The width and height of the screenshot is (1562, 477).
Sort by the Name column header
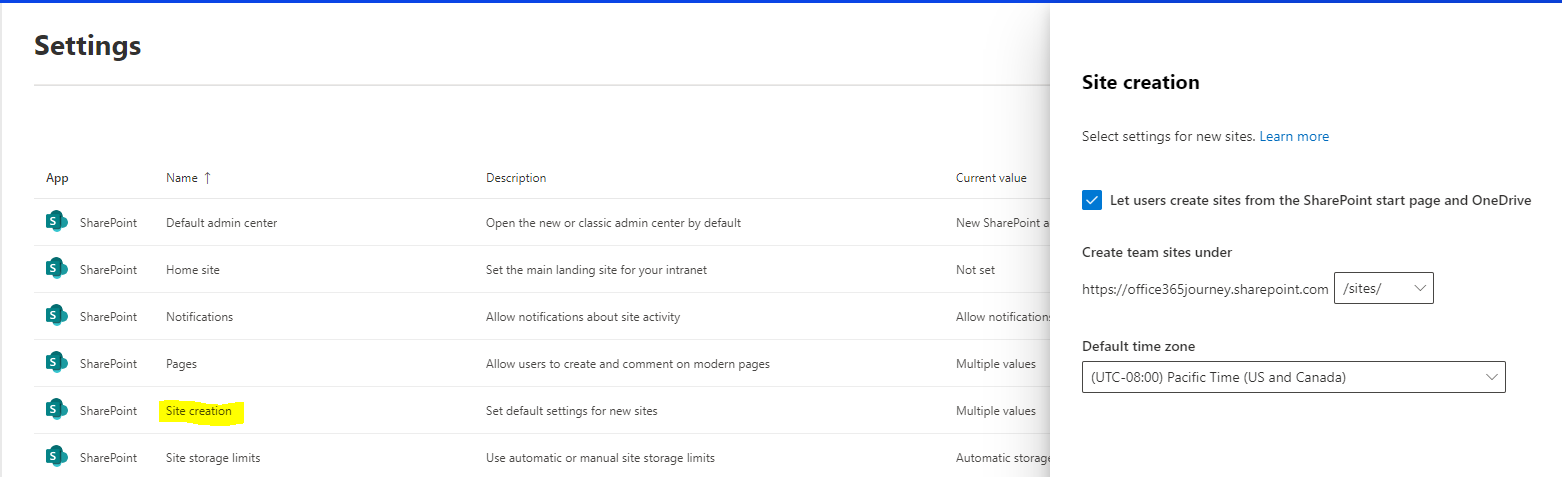[182, 178]
